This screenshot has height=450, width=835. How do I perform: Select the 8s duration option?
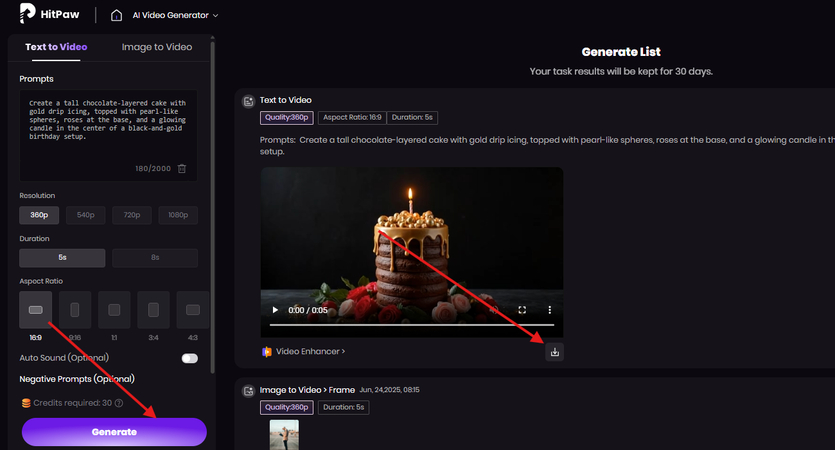154,258
